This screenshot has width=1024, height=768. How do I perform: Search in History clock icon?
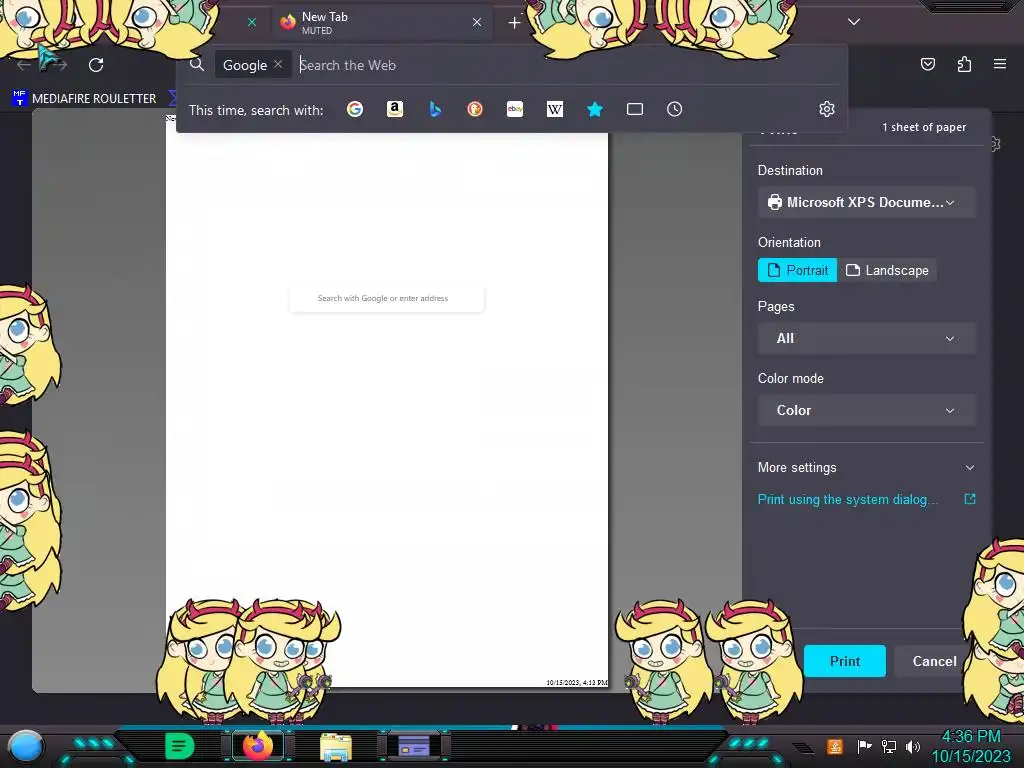point(675,109)
